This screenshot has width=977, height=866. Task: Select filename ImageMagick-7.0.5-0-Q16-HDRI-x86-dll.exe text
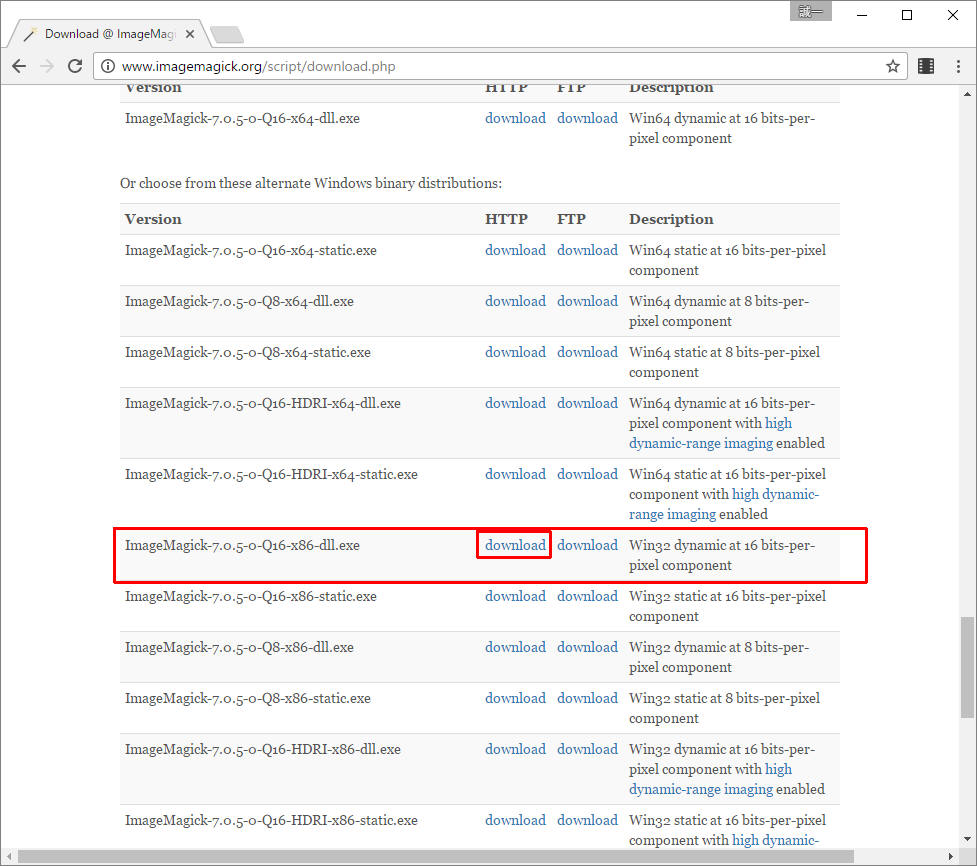263,750
